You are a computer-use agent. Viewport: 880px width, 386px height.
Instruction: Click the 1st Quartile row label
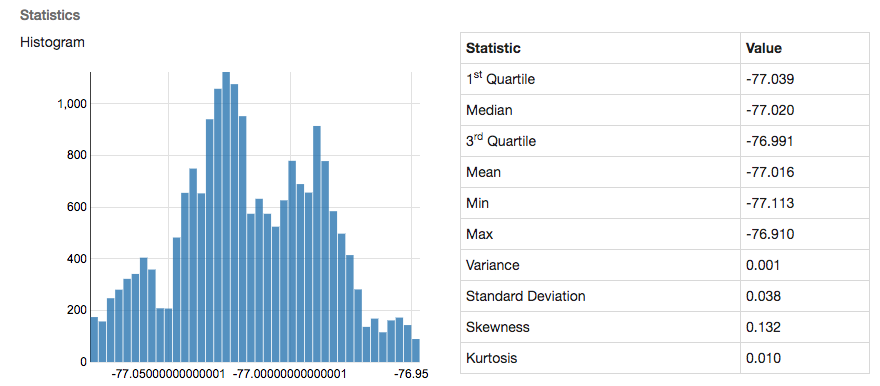[500, 79]
